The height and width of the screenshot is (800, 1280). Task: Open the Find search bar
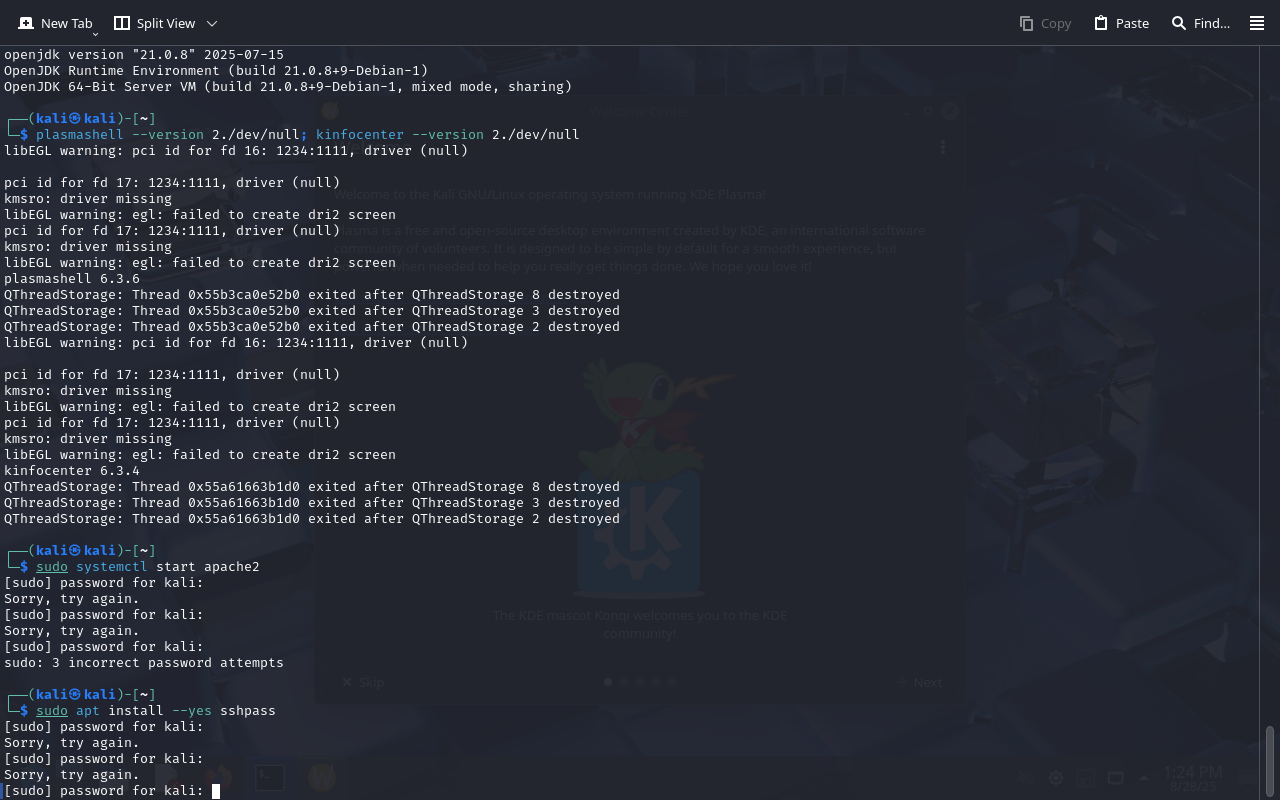(1200, 23)
